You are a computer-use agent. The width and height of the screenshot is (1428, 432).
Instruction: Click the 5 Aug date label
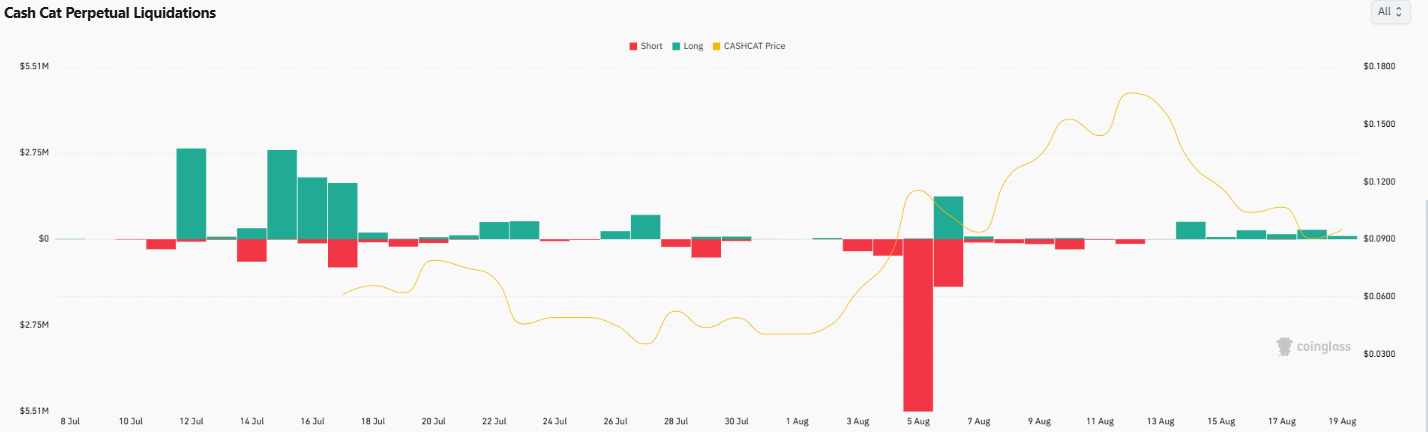pyautogui.click(x=918, y=422)
